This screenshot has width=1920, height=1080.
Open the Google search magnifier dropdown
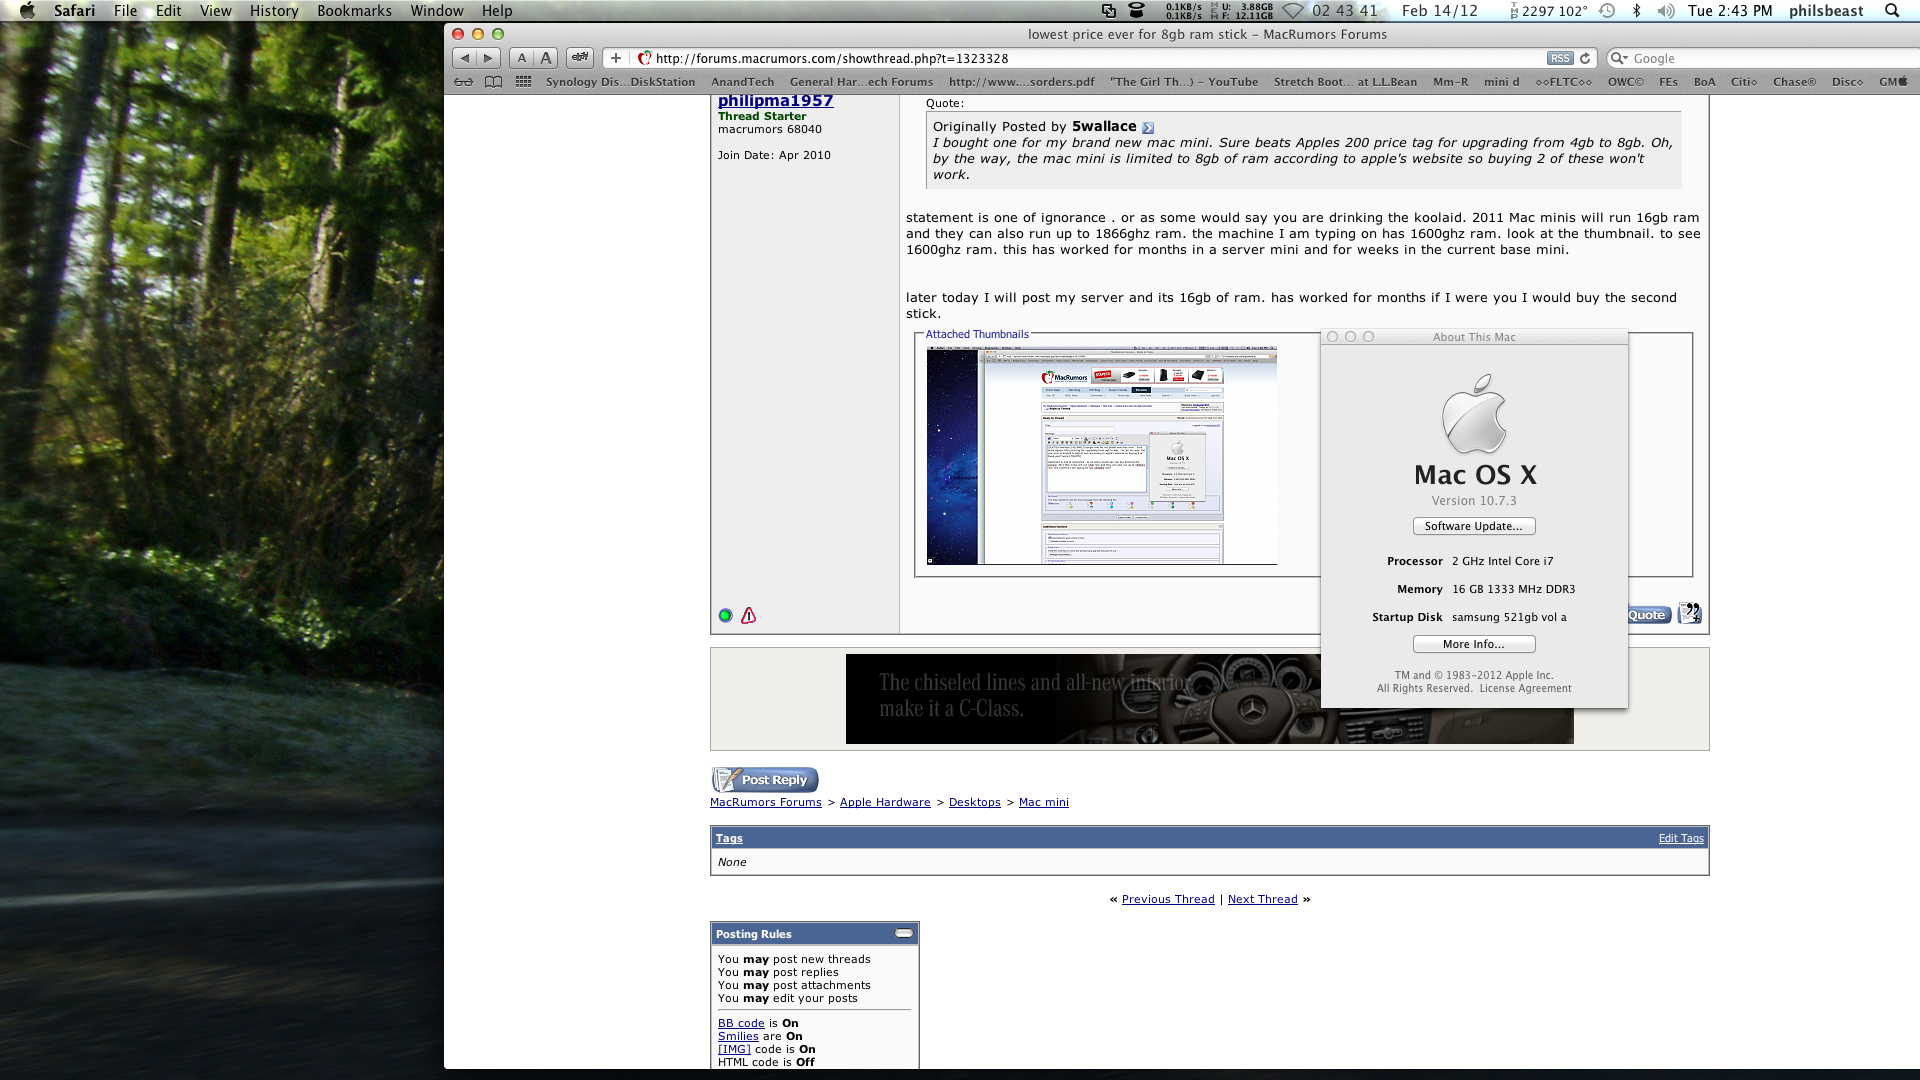(1619, 58)
